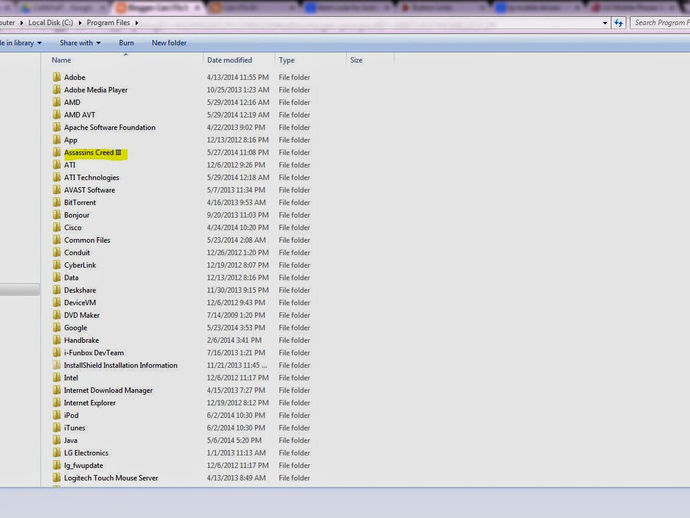Click the DVD Maker folder icon

(x=57, y=316)
